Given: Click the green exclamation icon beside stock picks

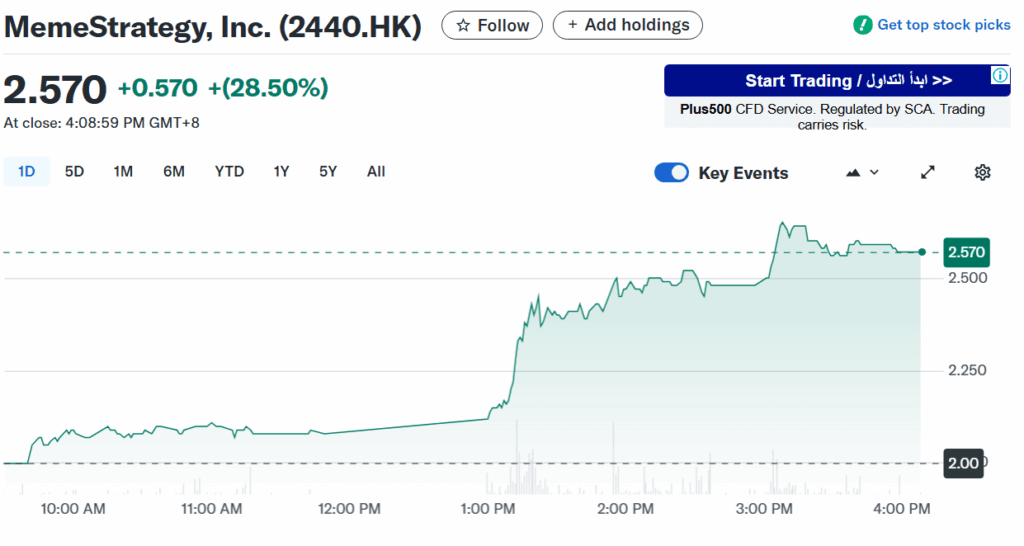Looking at the screenshot, I should click(863, 25).
